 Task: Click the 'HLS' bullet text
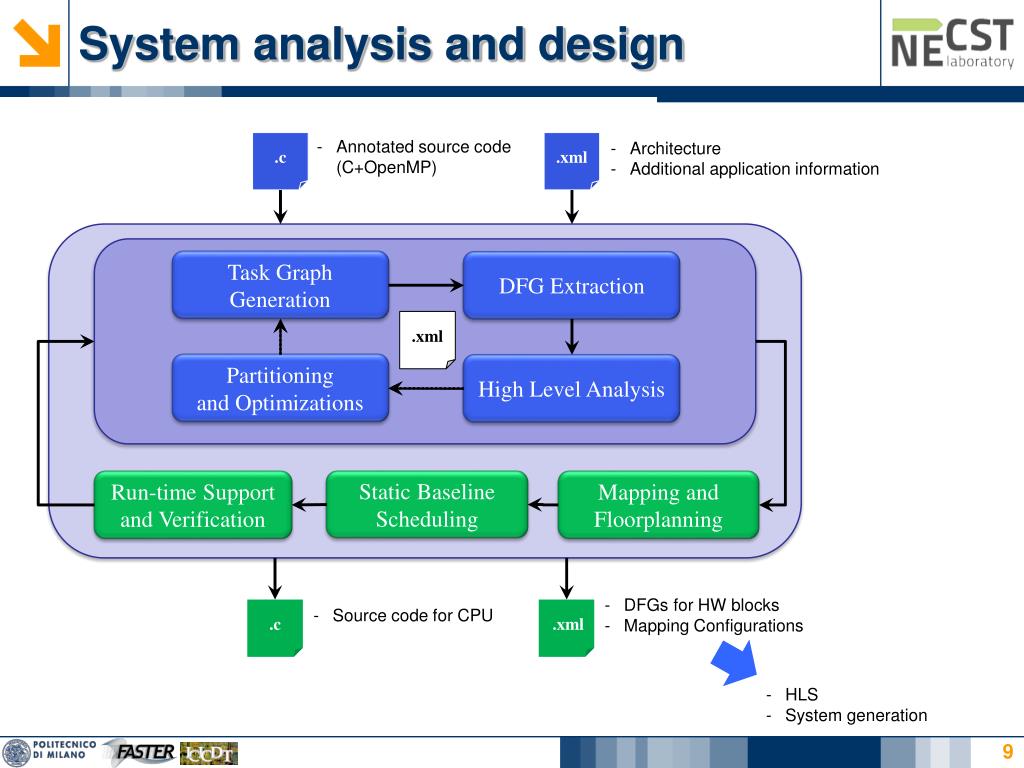801,694
